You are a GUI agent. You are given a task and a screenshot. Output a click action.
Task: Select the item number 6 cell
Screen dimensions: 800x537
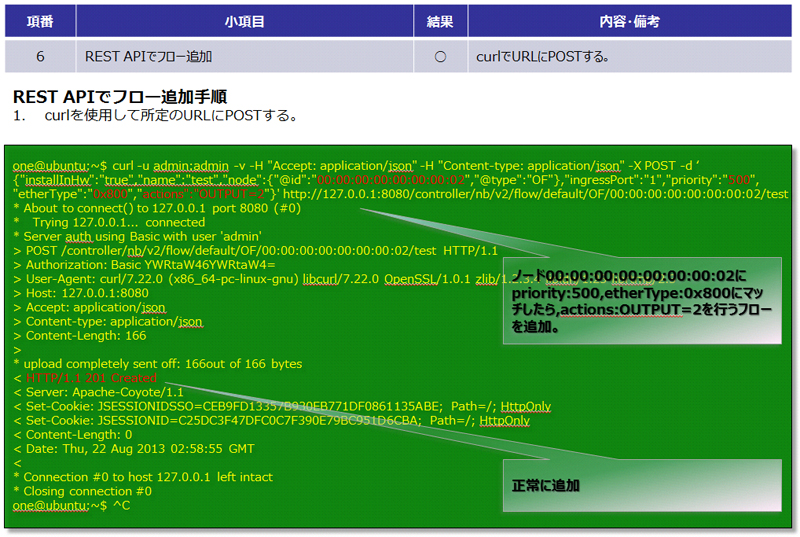click(x=40, y=57)
